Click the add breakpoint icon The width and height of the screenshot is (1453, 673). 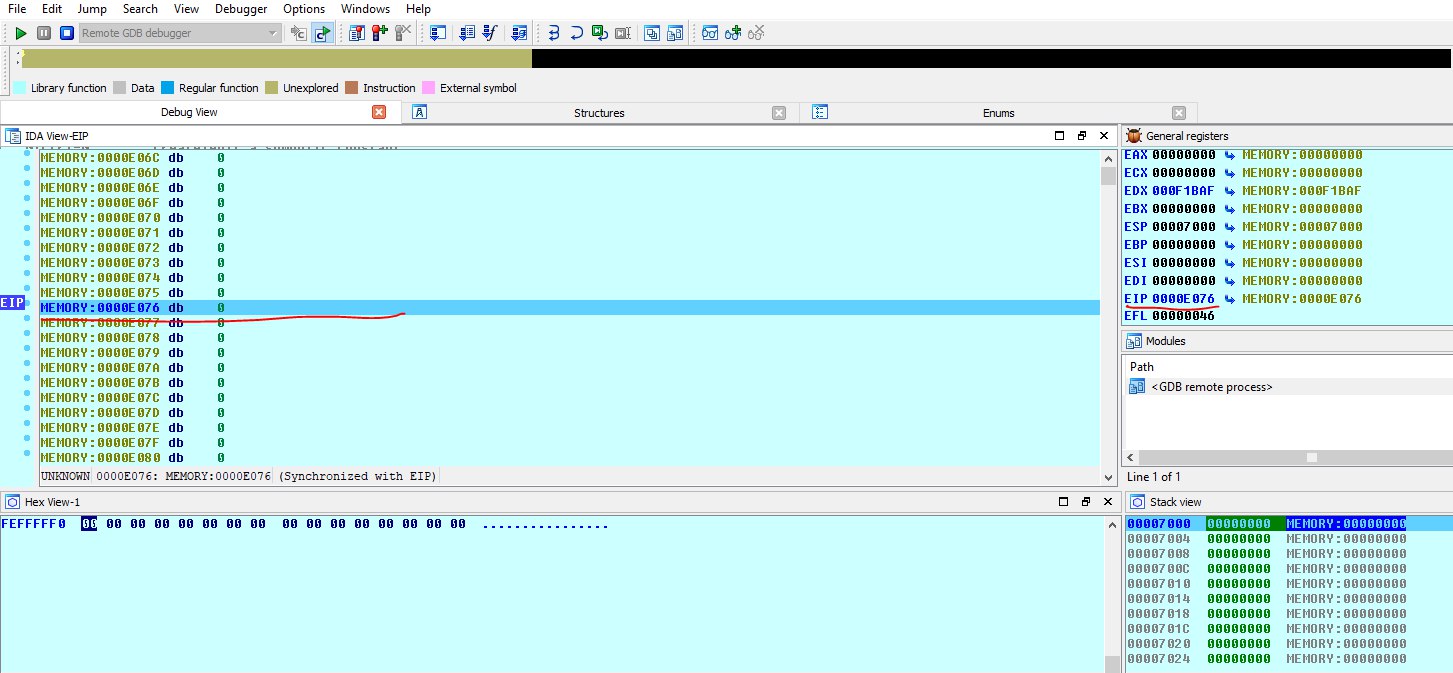point(379,33)
